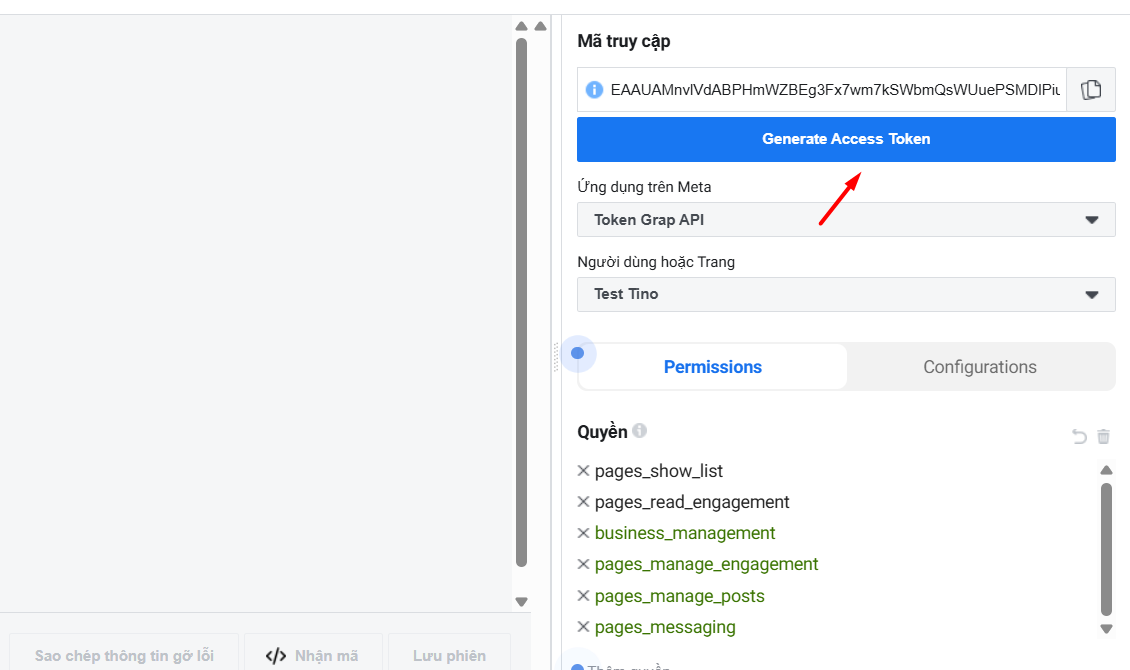The height and width of the screenshot is (670, 1130).
Task: Remove pages_manage_posts permission
Action: click(584, 596)
